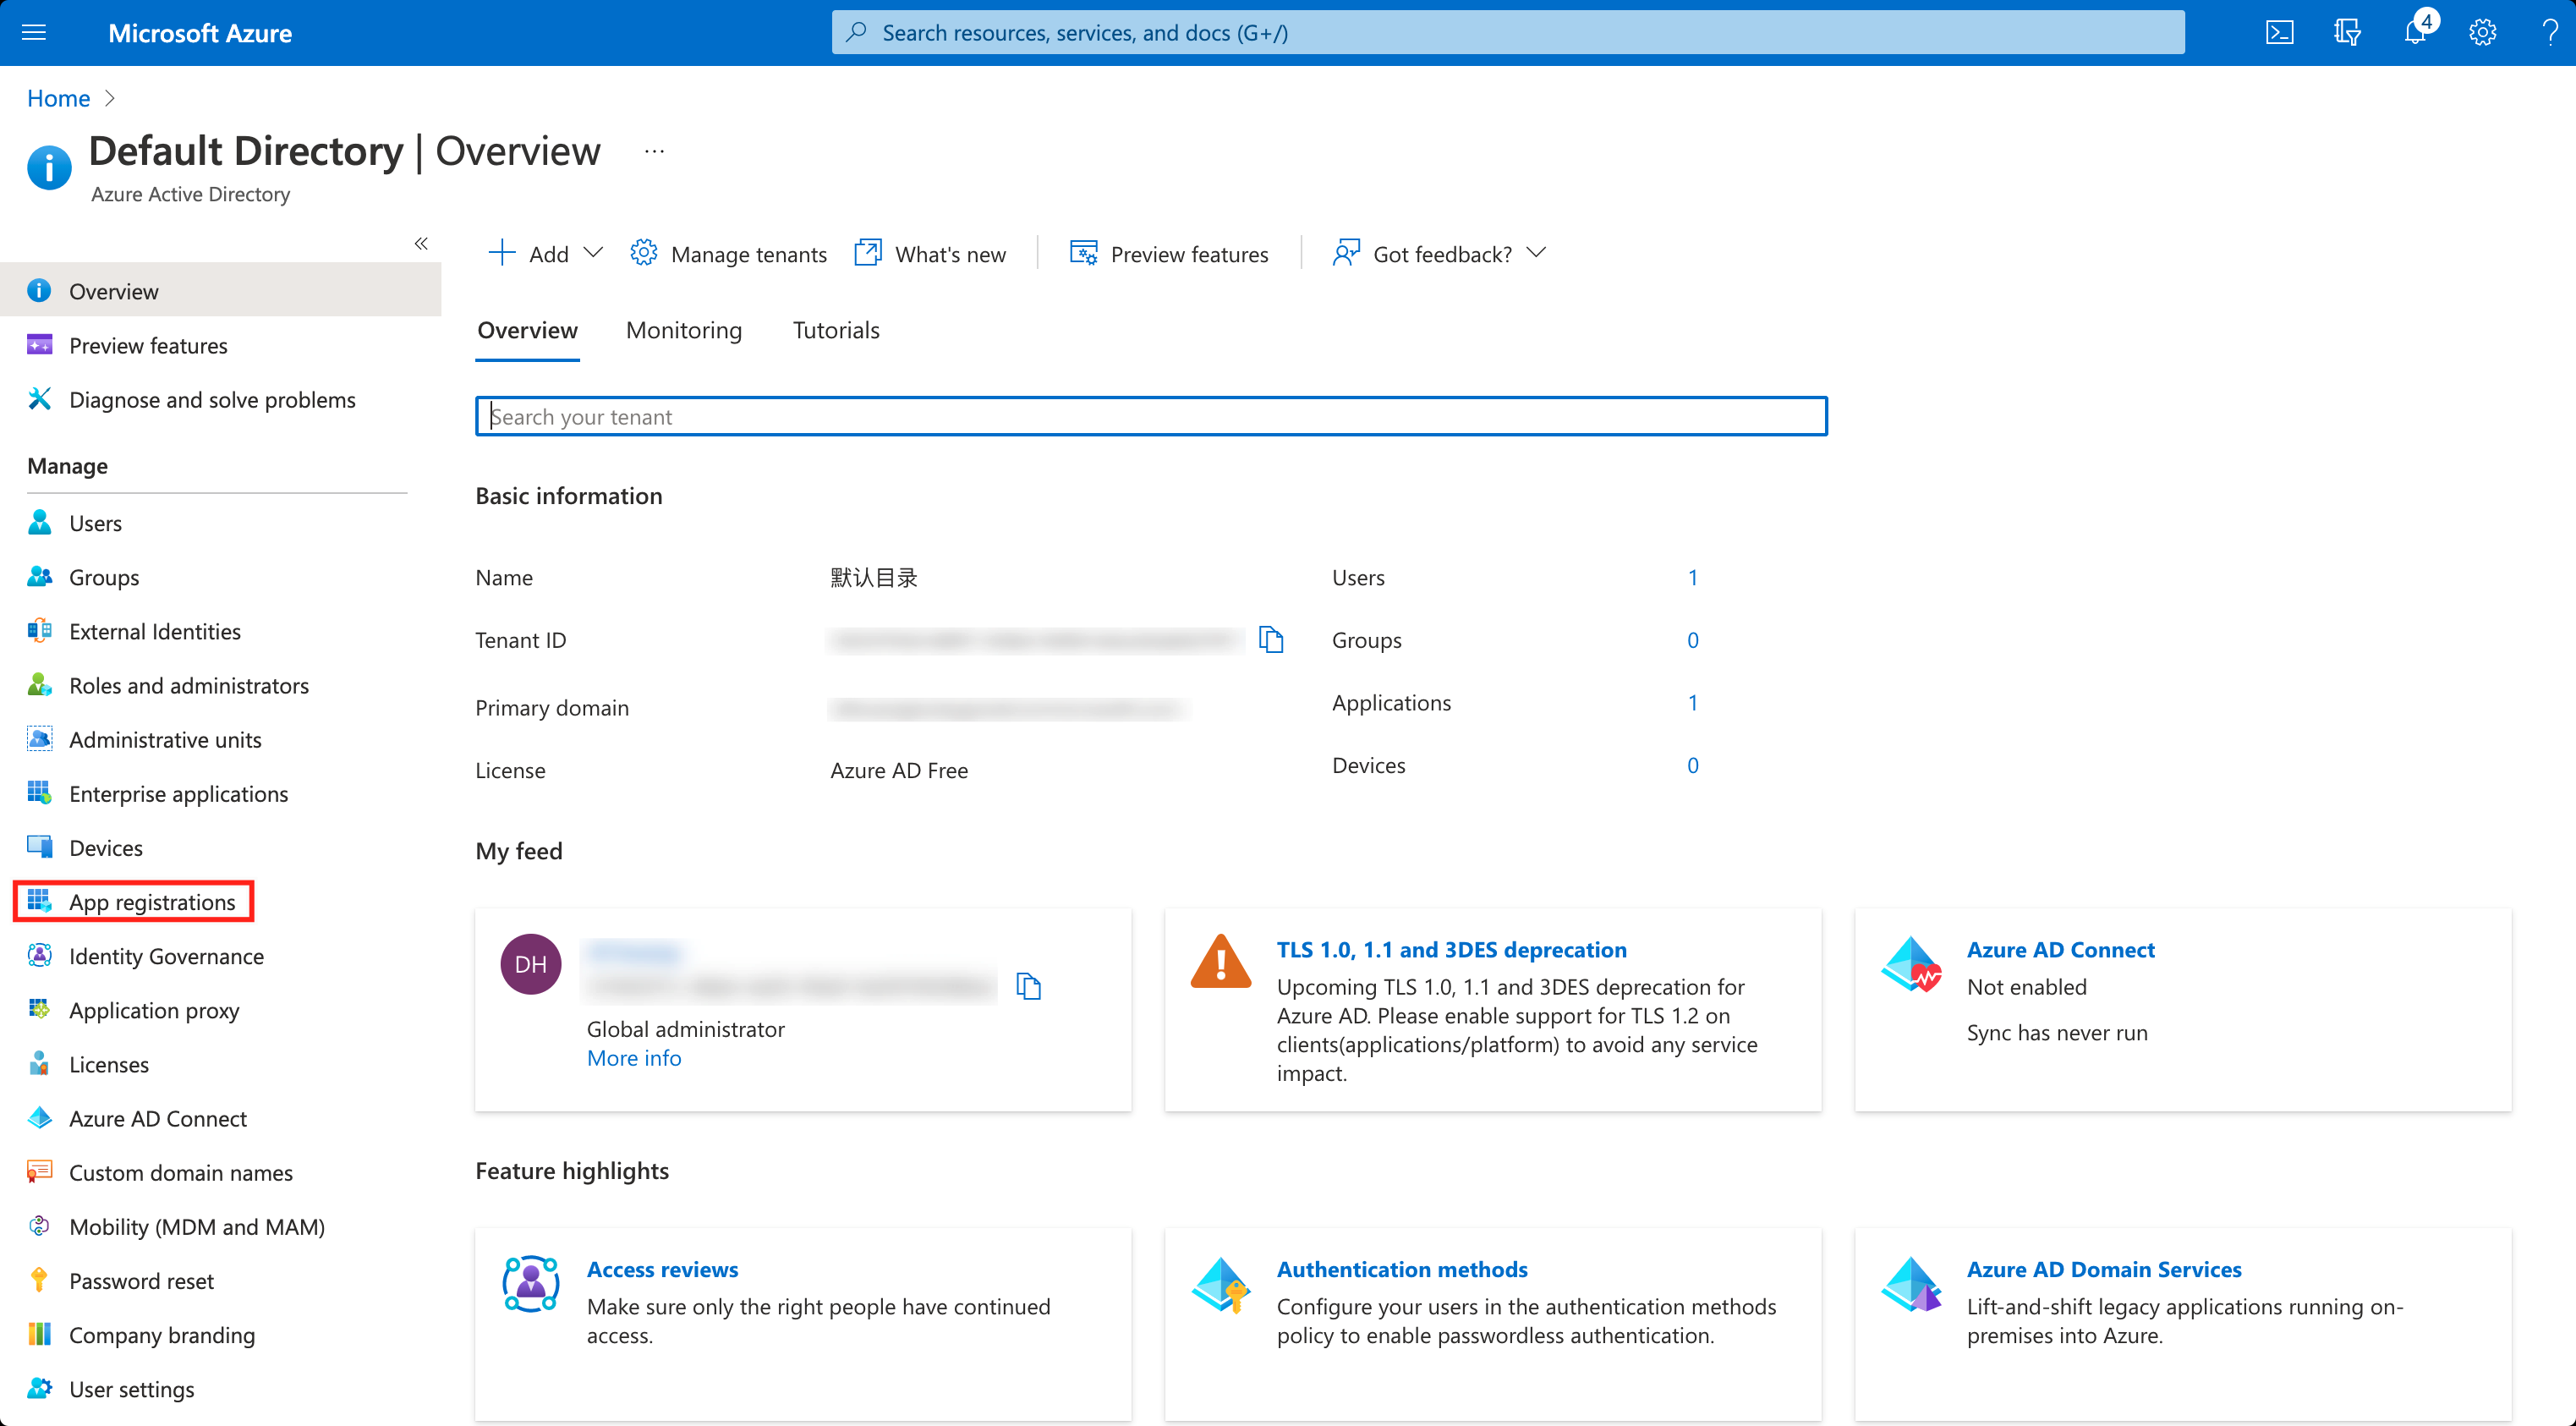Open Enterprise applications from the sidebar
The width and height of the screenshot is (2576, 1426).
click(x=179, y=793)
